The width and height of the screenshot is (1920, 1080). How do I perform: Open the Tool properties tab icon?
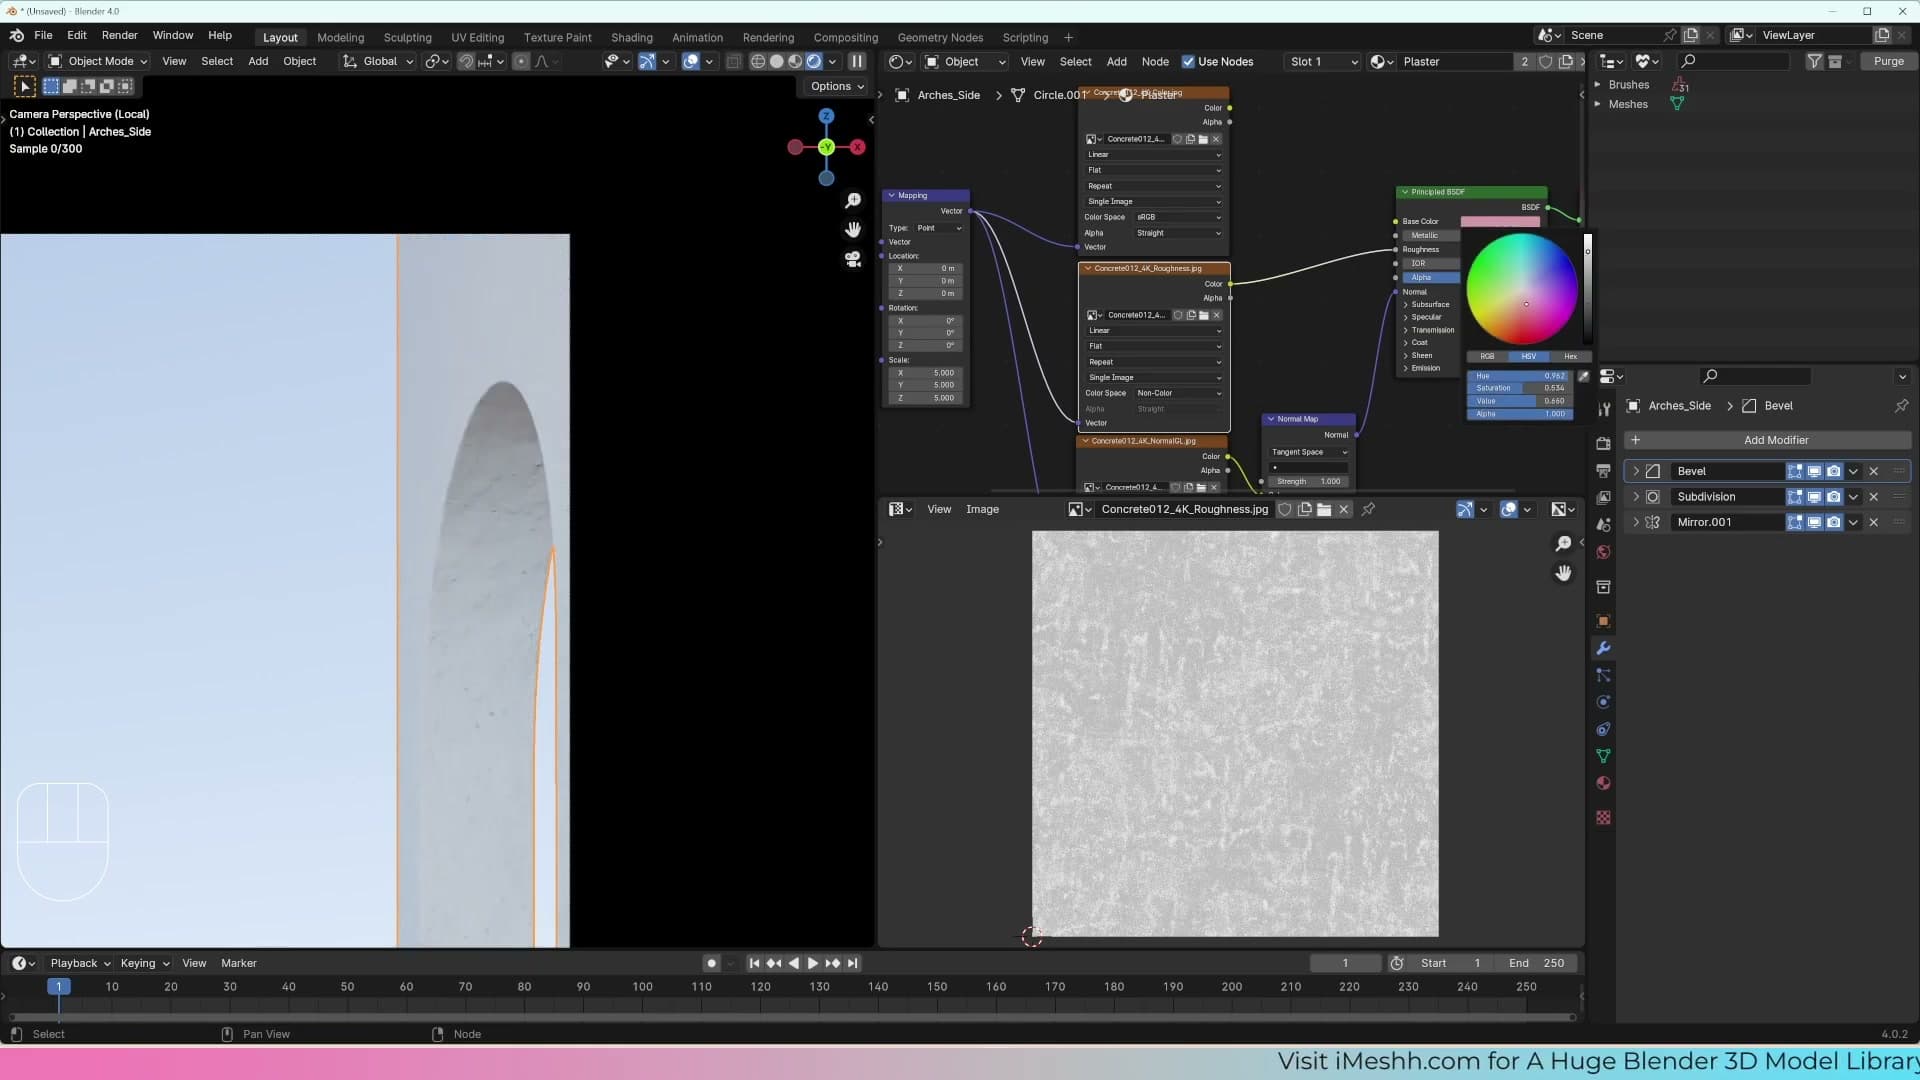click(1603, 409)
